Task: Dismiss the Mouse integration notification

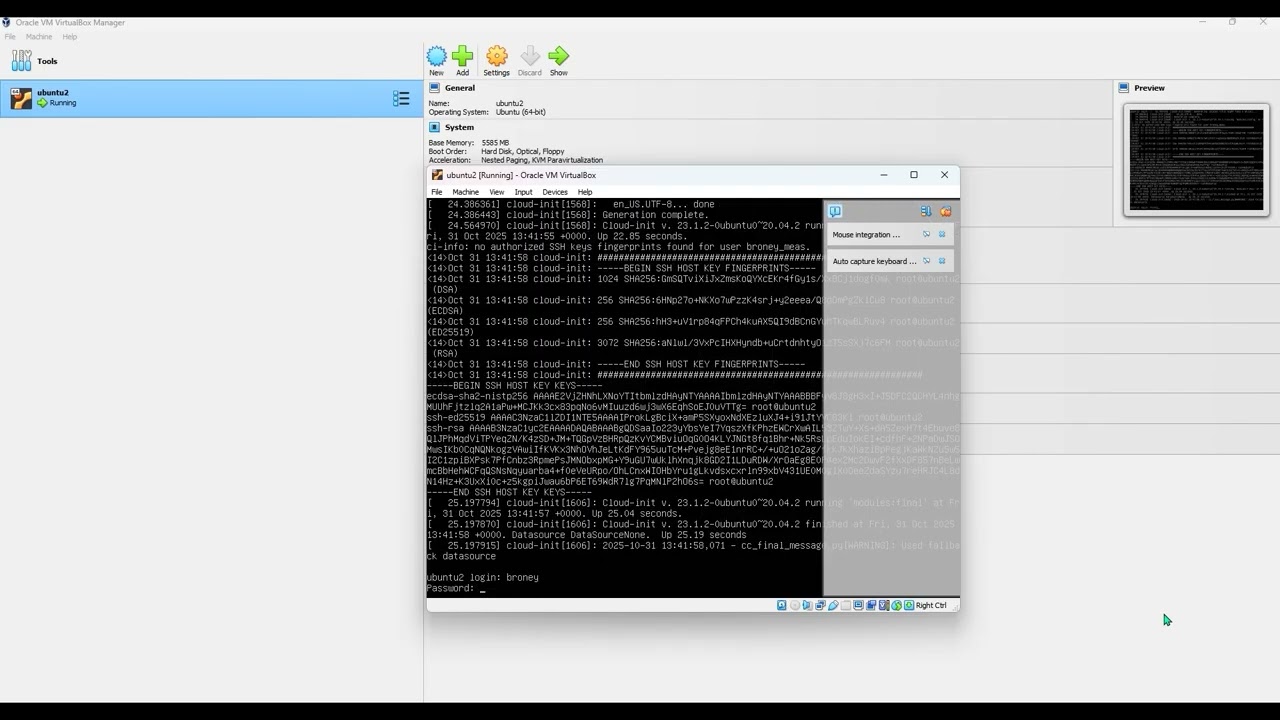Action: [x=942, y=234]
